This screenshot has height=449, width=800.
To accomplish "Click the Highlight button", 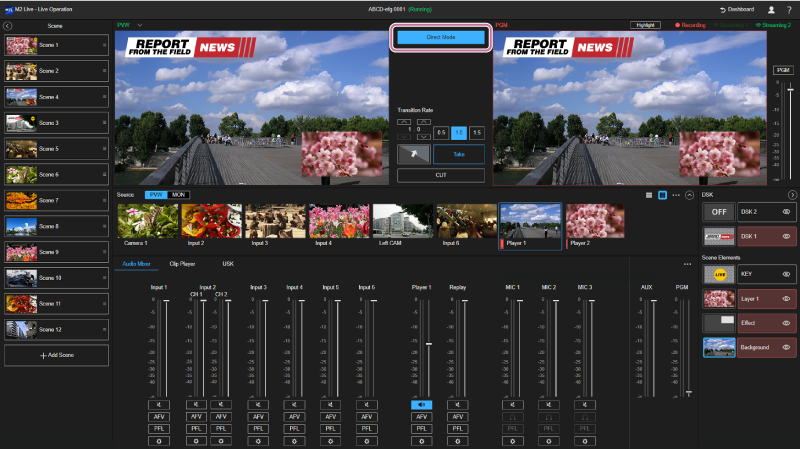I will 645,26.
